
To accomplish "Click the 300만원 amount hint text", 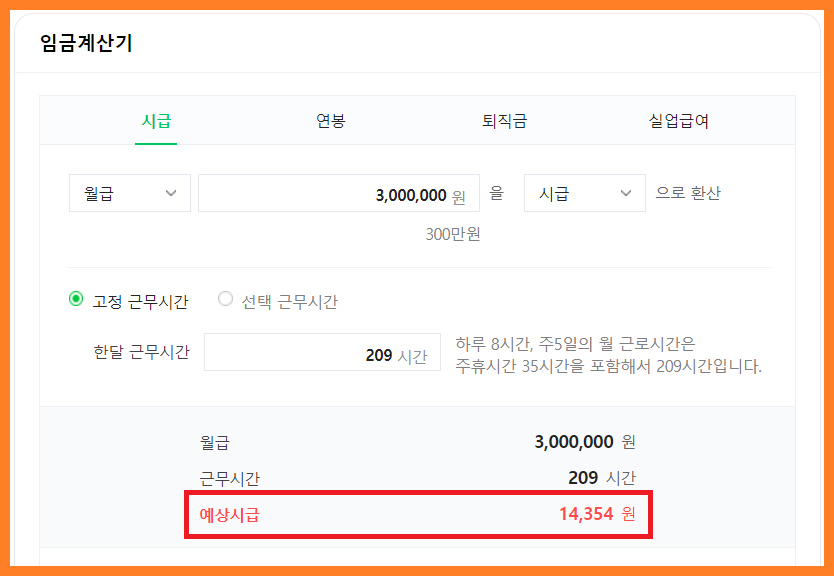I will (453, 234).
